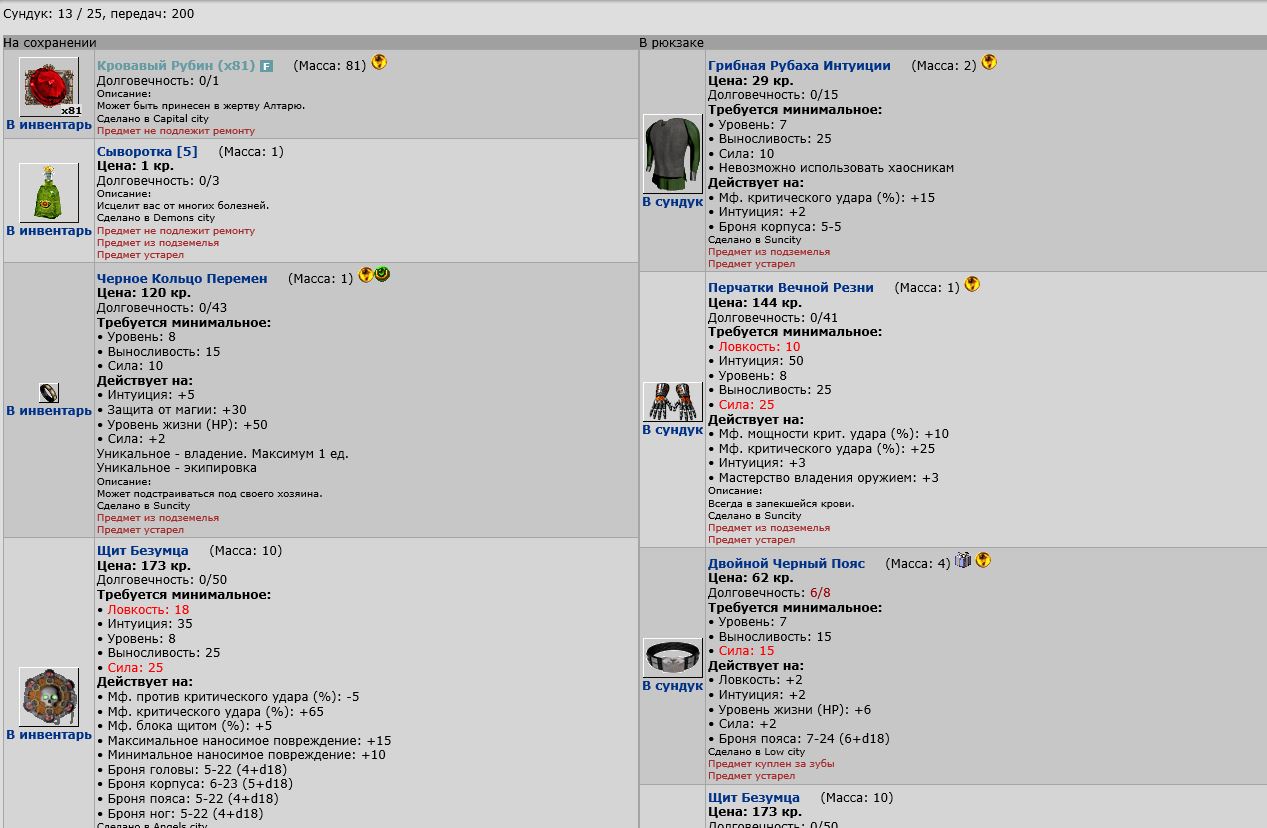Click green swirl icon beside Черное Кольцо Перемен
This screenshot has height=828, width=1267.
pos(382,275)
